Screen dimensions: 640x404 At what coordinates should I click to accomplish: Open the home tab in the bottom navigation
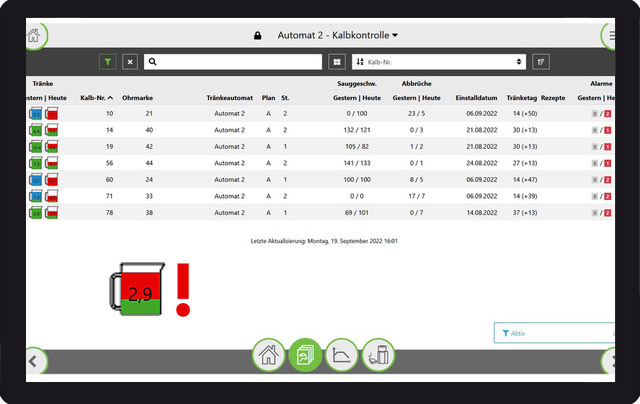[268, 355]
